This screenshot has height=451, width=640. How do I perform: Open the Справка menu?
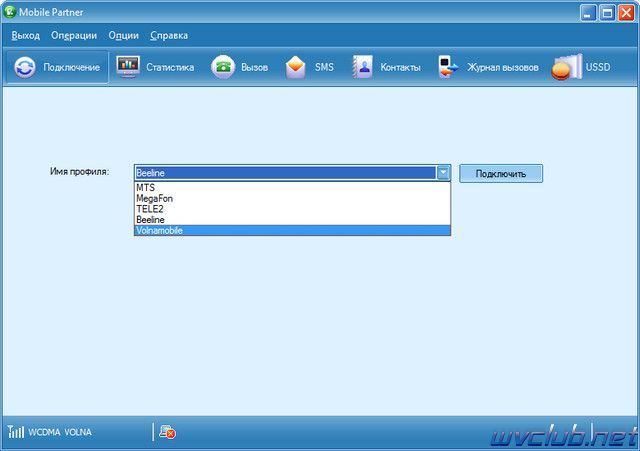[x=169, y=36]
